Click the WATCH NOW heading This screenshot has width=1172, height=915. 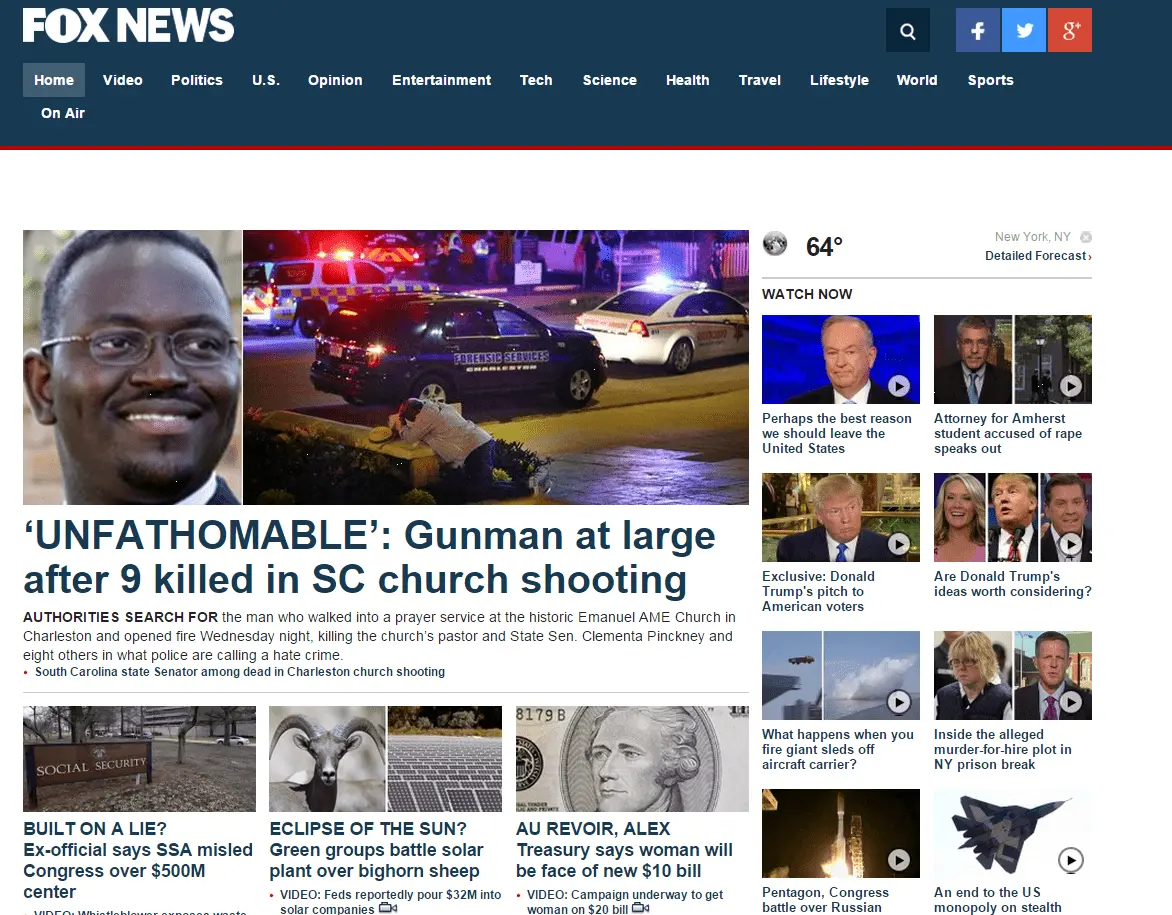click(806, 295)
